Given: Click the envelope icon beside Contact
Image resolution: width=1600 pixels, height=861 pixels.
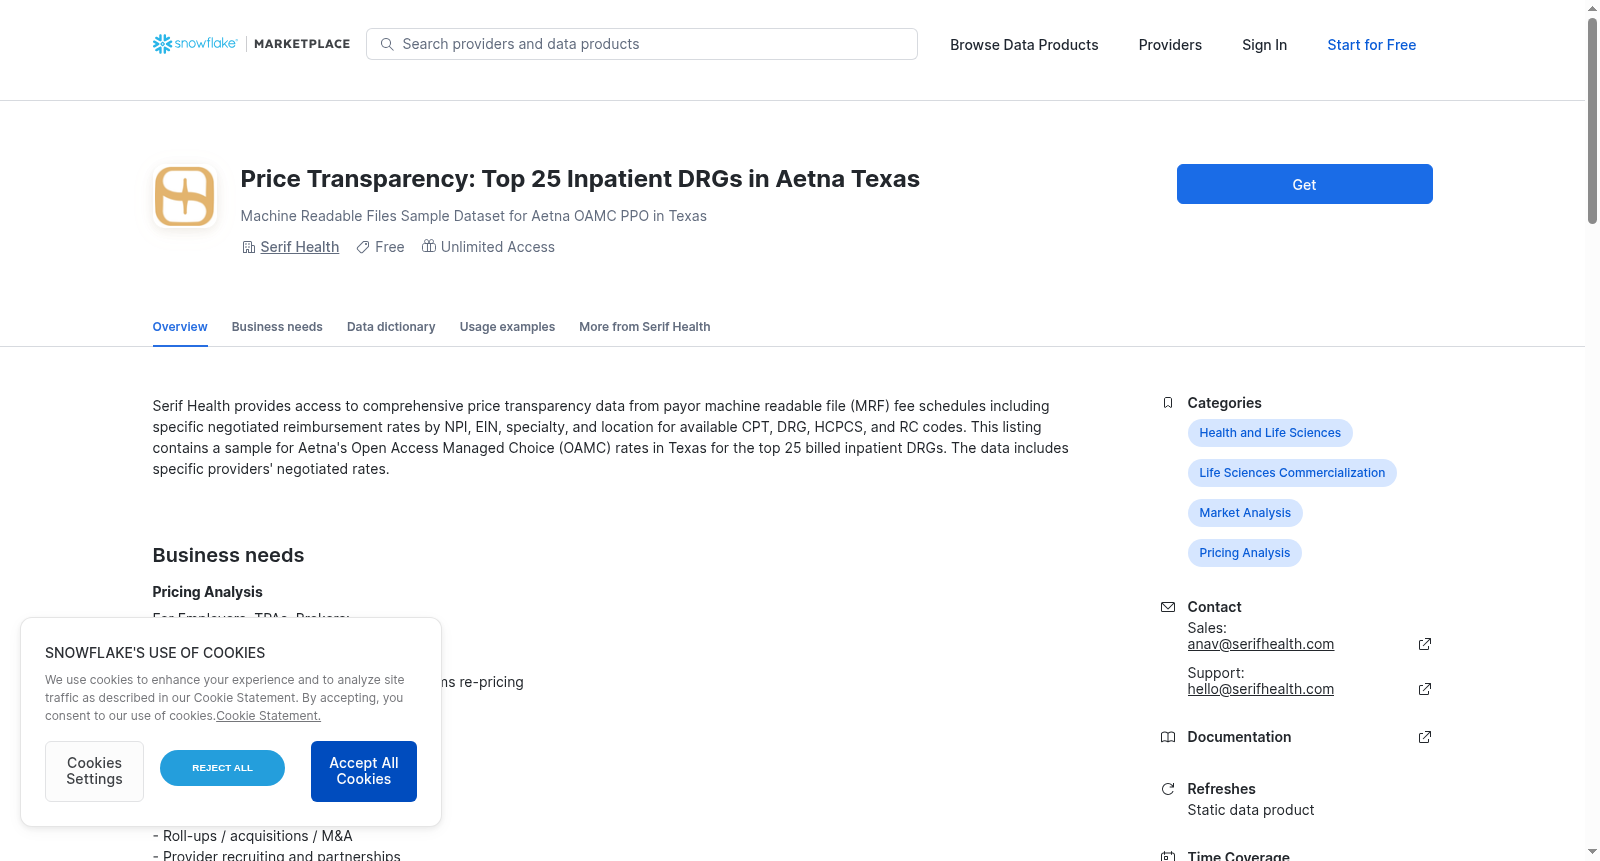Looking at the screenshot, I should click(x=1167, y=607).
